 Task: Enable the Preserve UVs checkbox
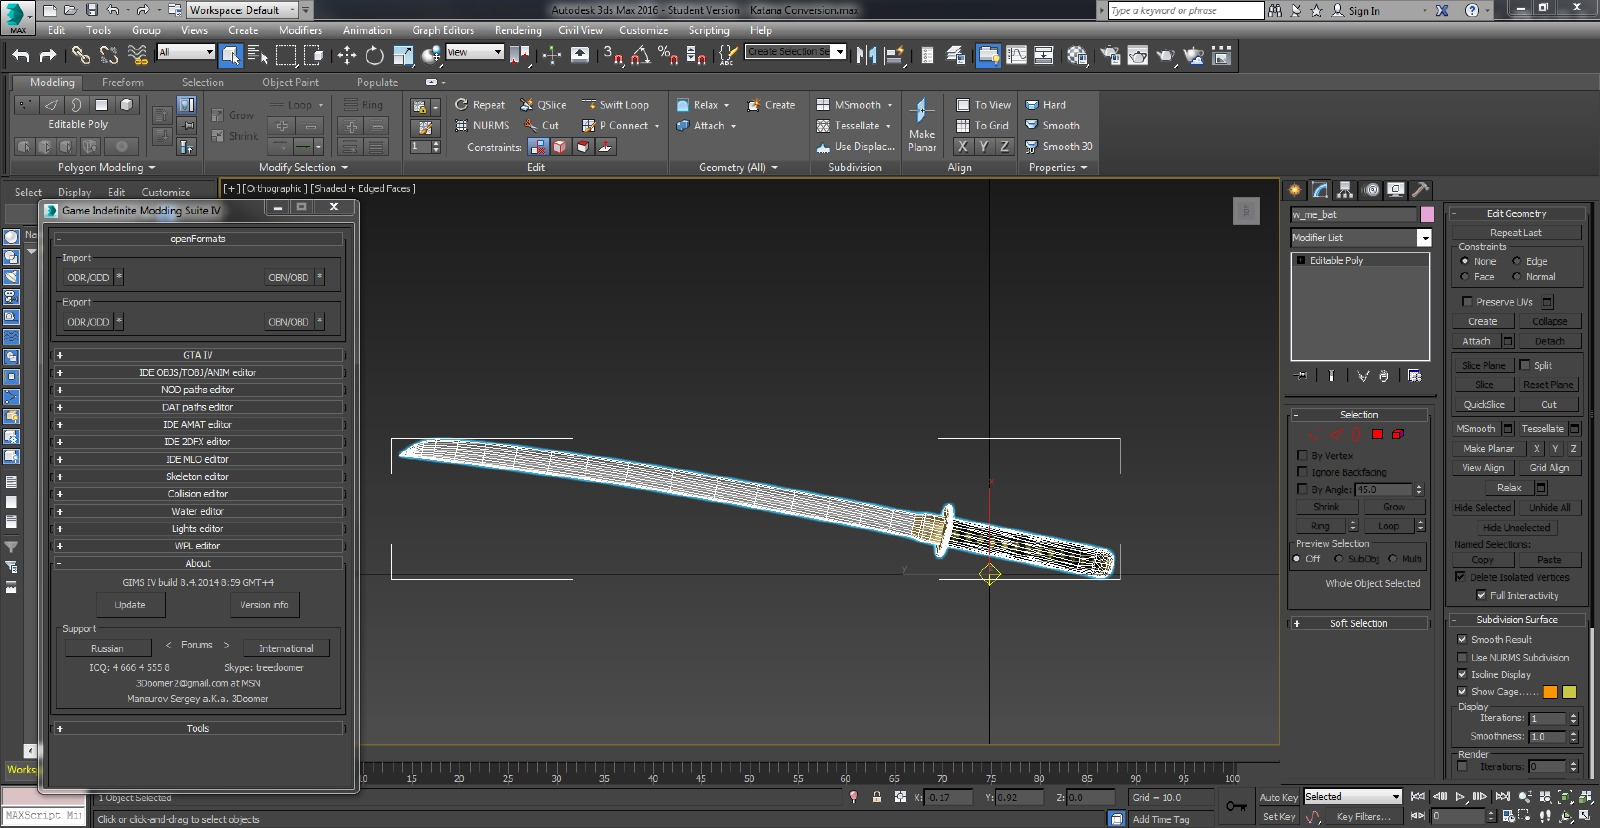1467,302
